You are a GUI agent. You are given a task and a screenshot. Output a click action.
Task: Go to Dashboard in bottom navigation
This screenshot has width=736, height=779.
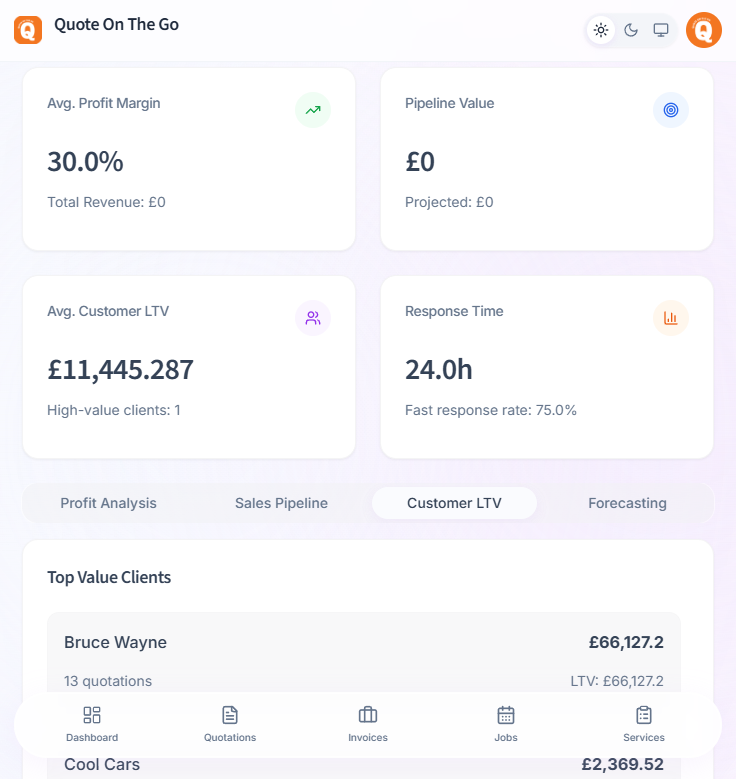point(92,724)
